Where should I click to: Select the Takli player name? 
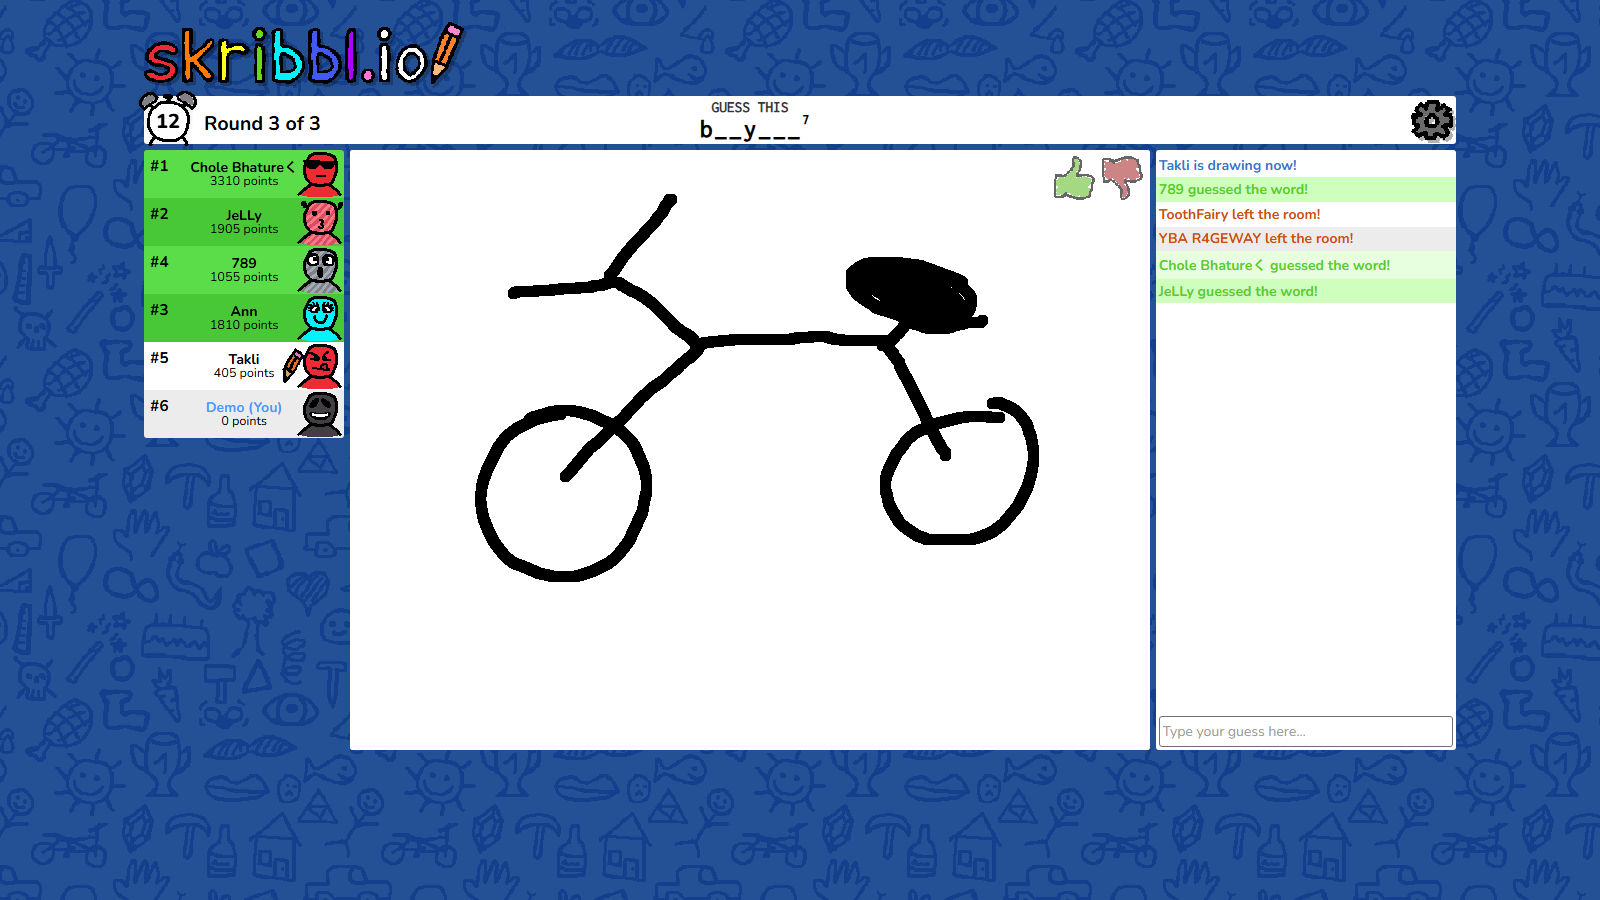tap(244, 359)
